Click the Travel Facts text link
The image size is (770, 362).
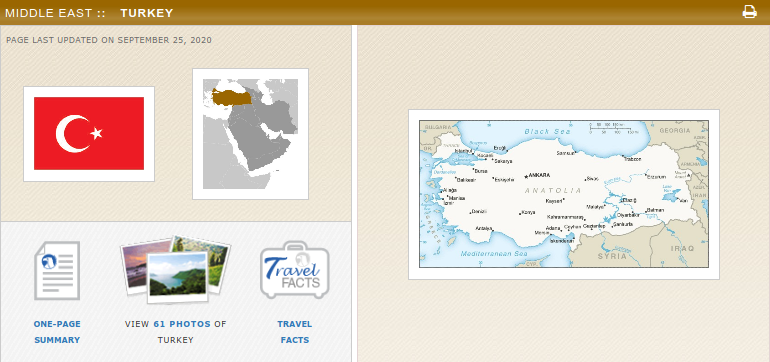(295, 332)
